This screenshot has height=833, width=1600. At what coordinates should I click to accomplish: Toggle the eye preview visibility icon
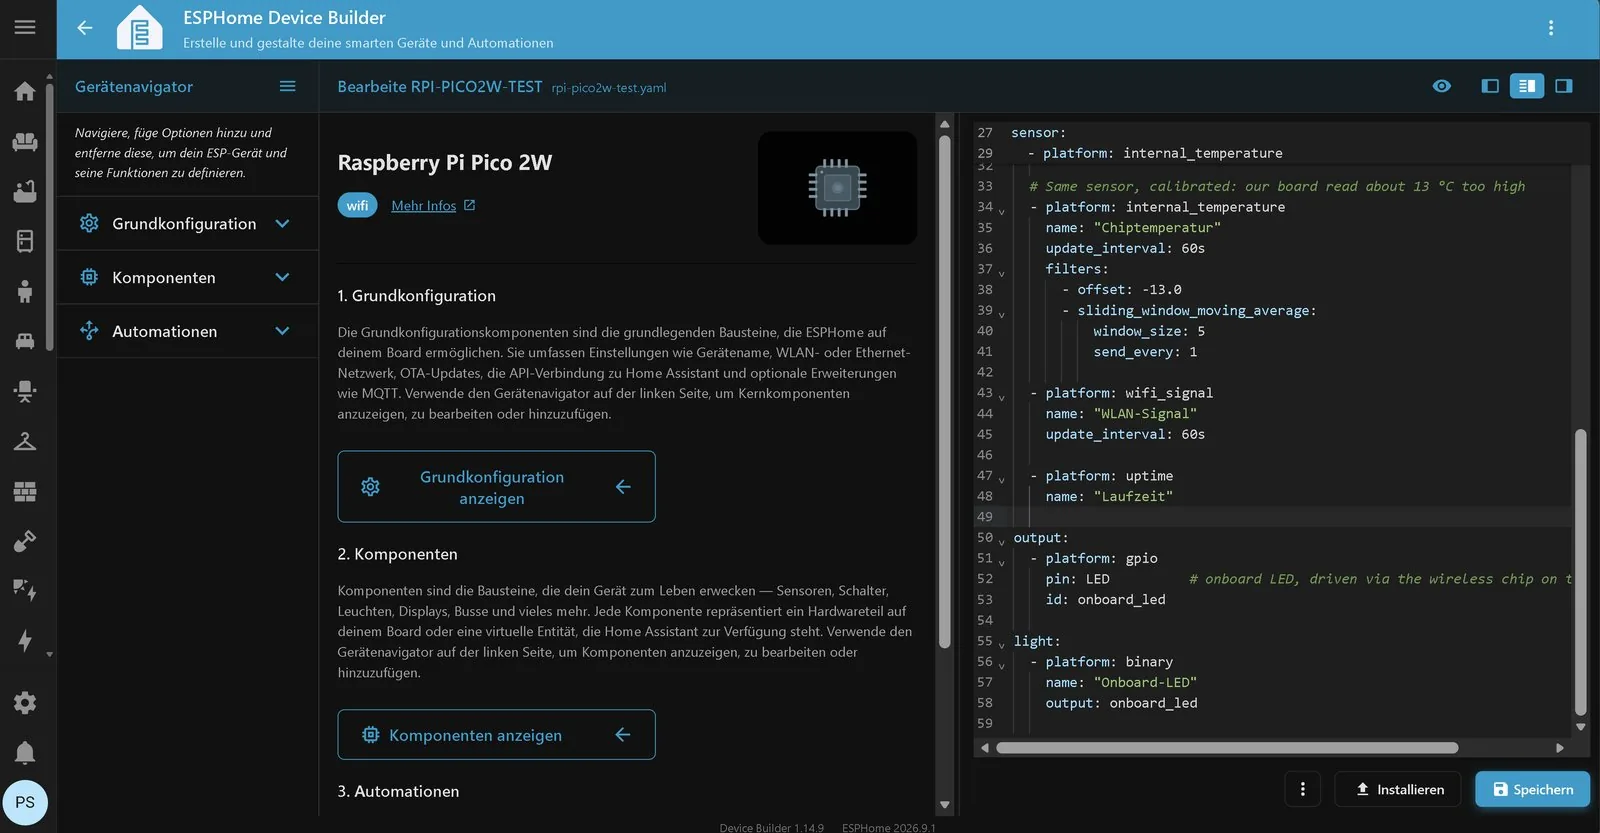[1441, 86]
